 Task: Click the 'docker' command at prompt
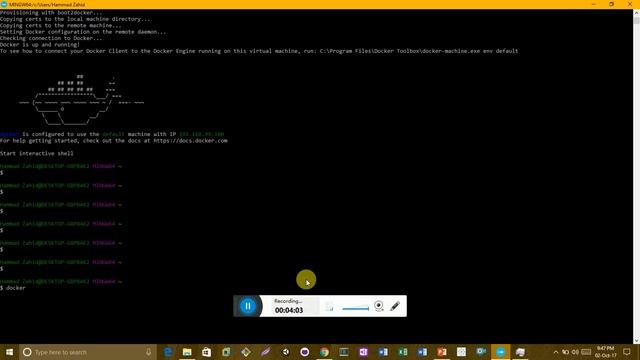pos(16,288)
